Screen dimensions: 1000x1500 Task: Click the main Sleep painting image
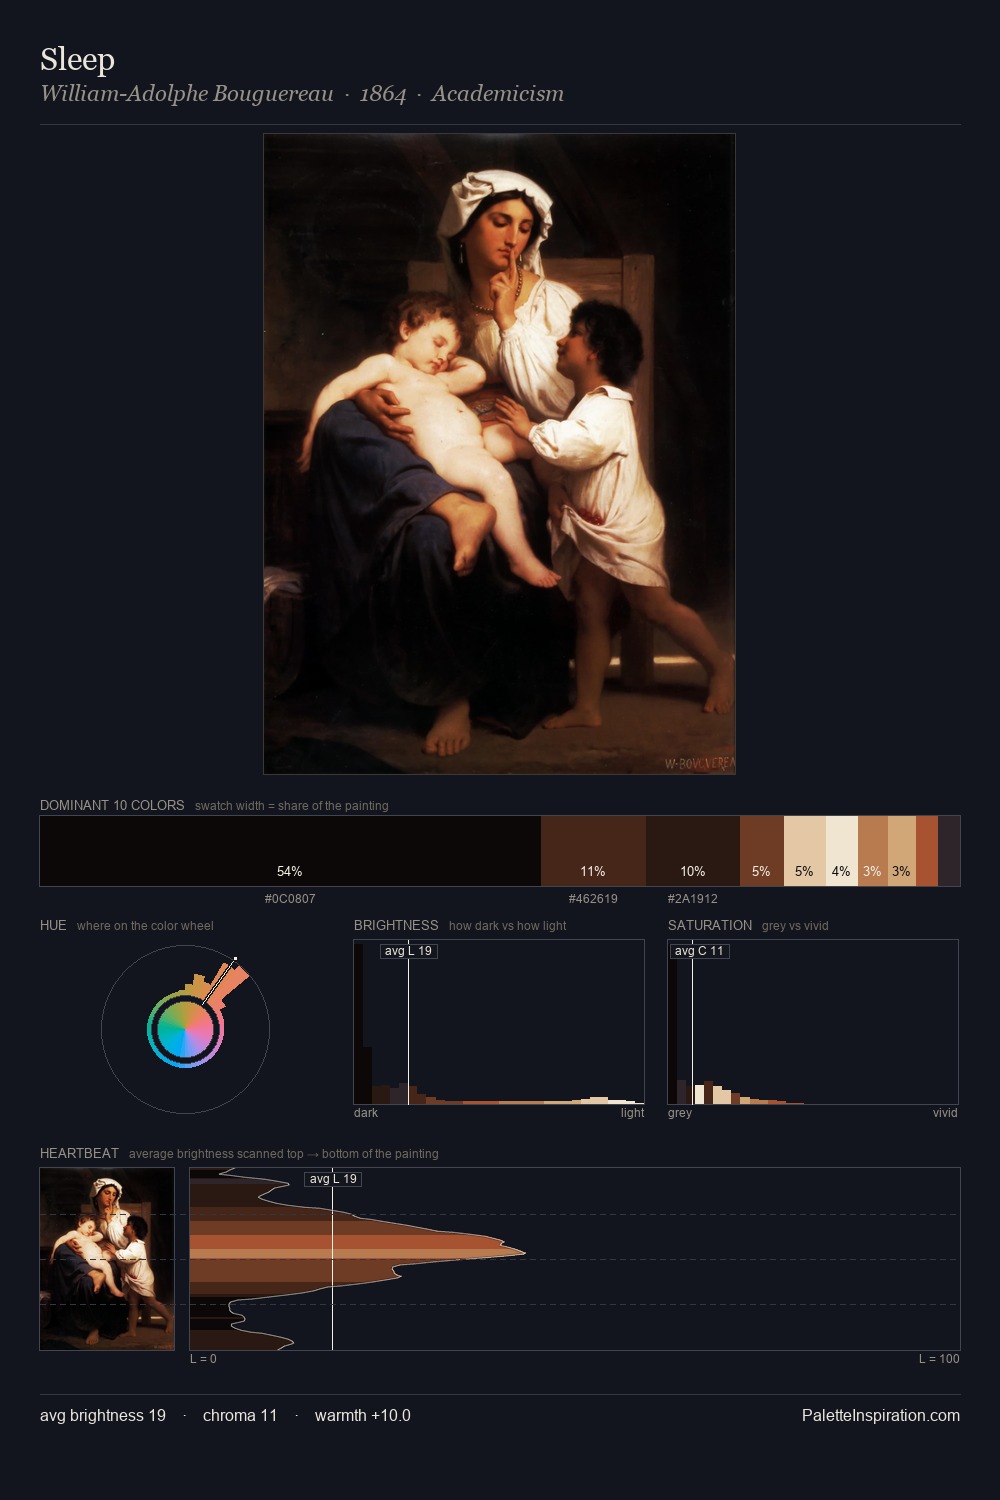pyautogui.click(x=499, y=454)
